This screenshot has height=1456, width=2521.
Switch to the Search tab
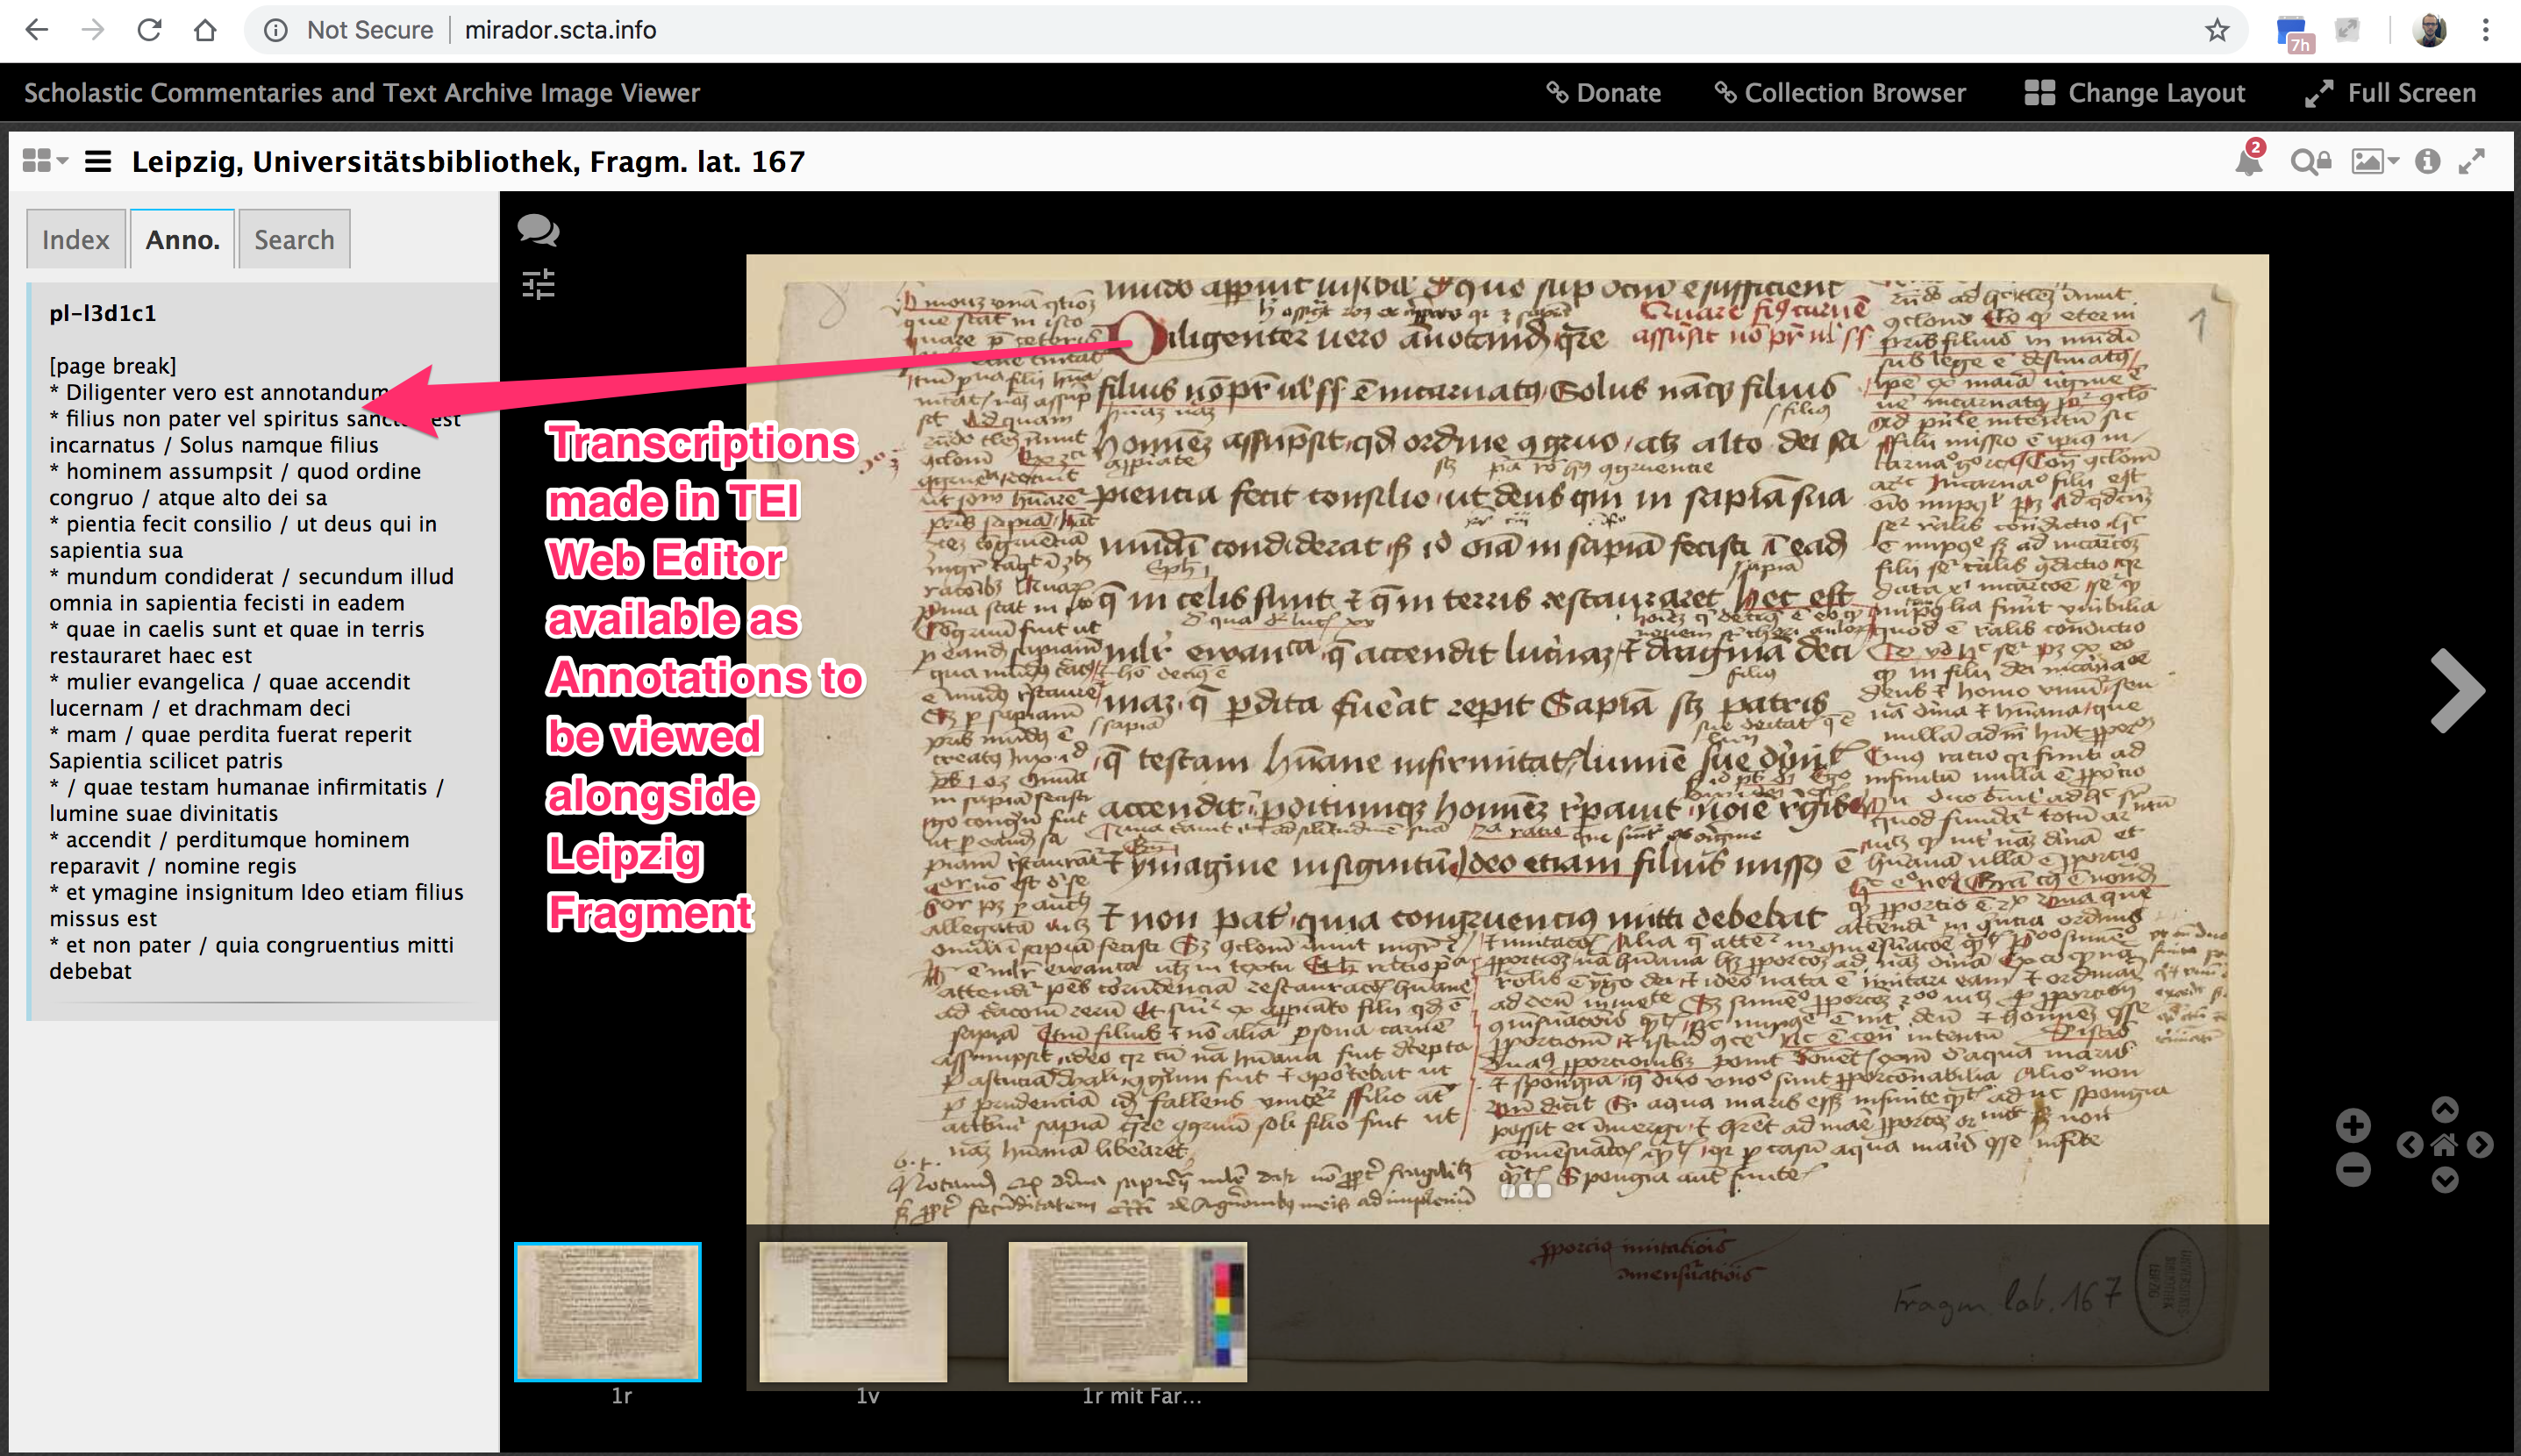(x=294, y=240)
